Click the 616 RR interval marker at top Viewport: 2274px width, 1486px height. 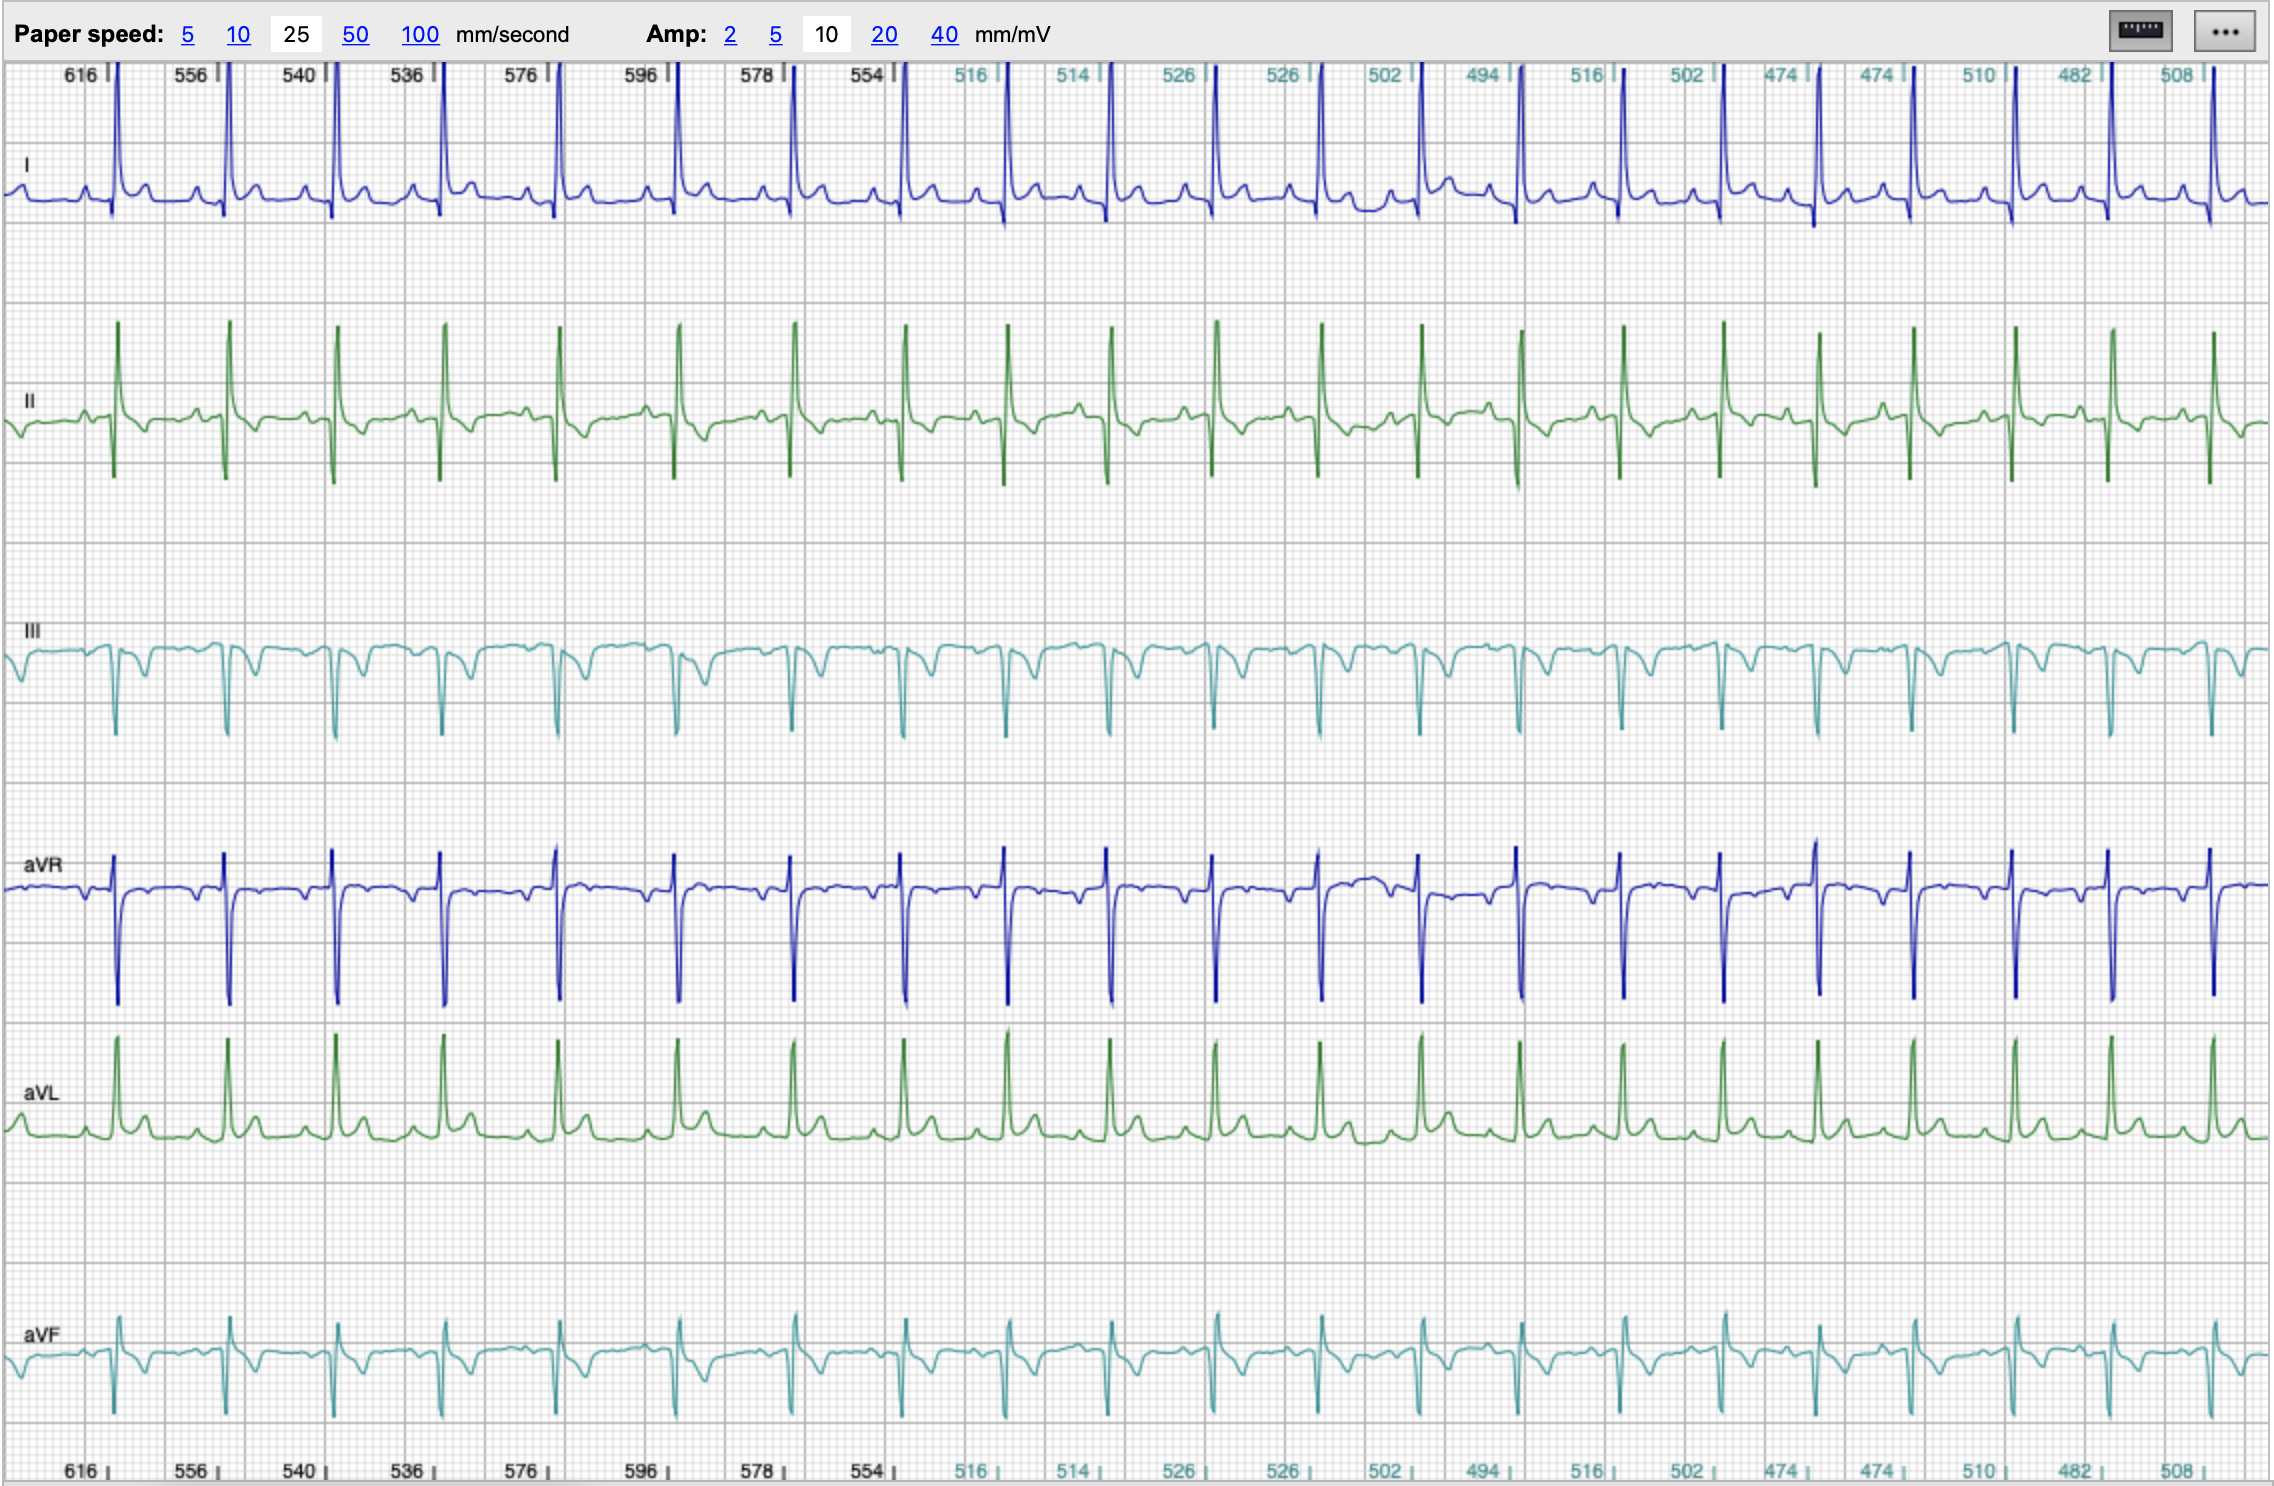tap(81, 75)
